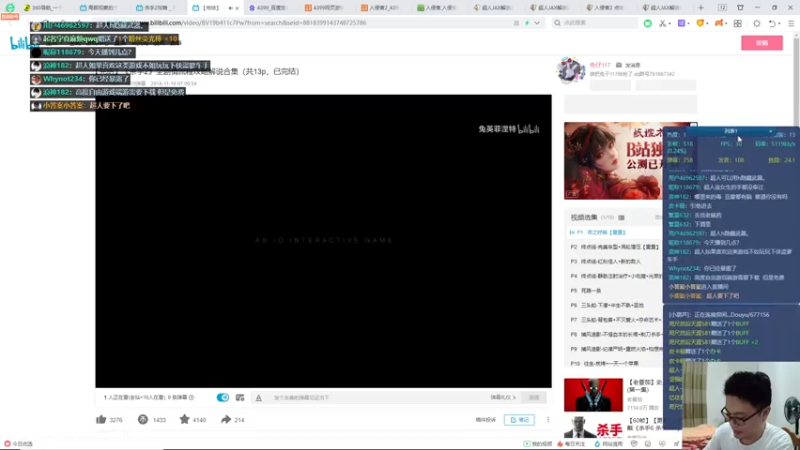Screen dimensions: 800x450
Task: Share the video using the arrow icon
Action: point(226,419)
